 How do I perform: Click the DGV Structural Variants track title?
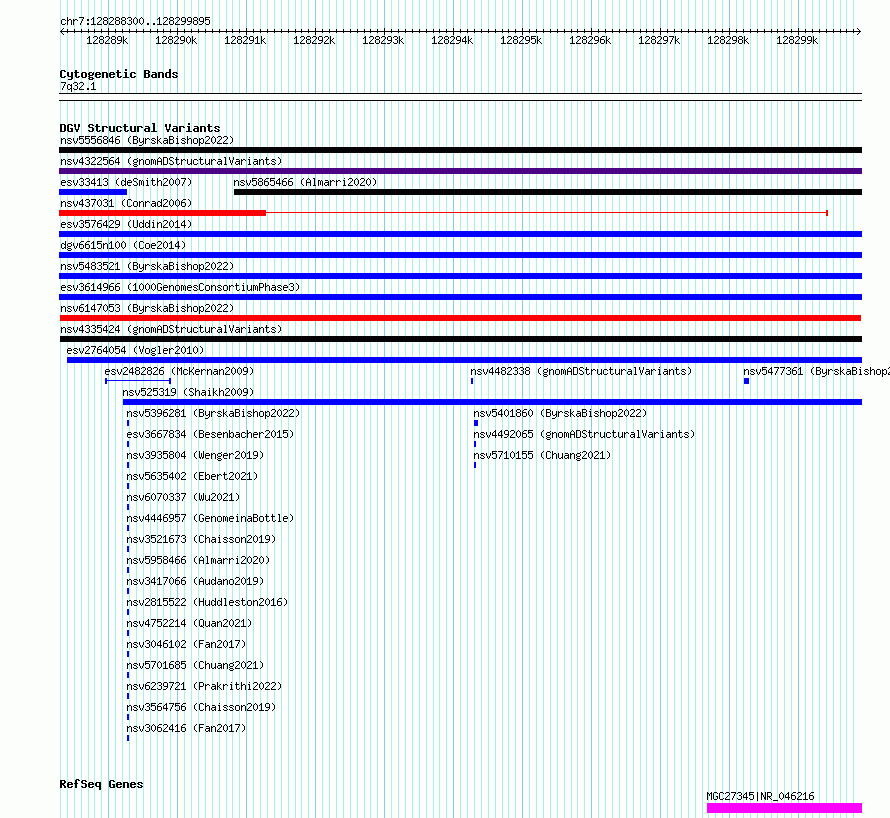click(x=140, y=128)
